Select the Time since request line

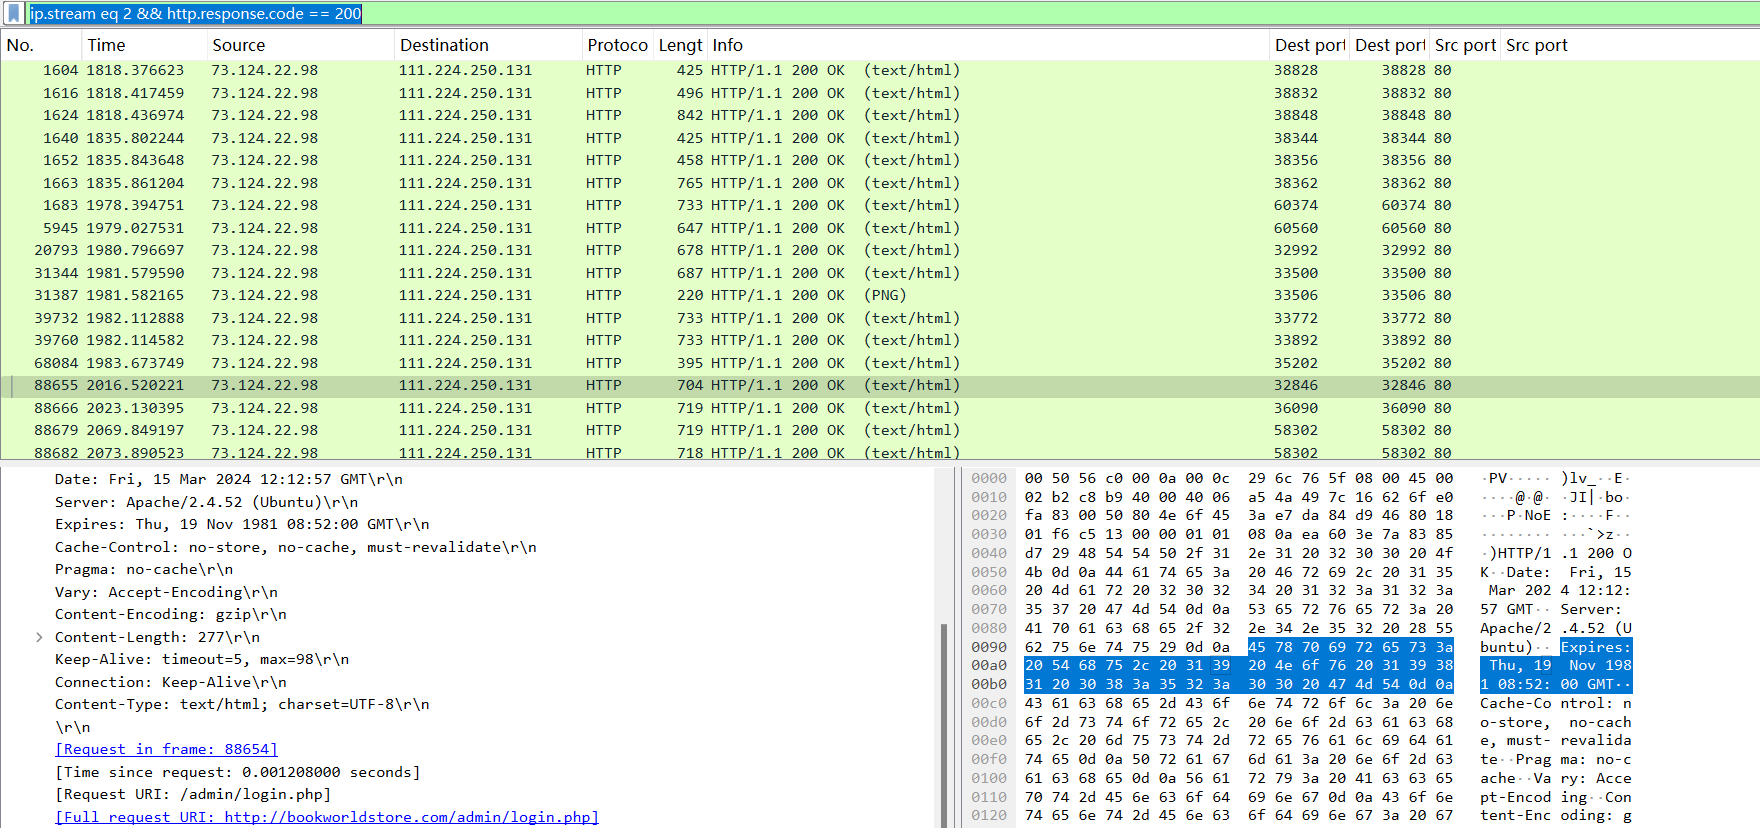pos(238,772)
